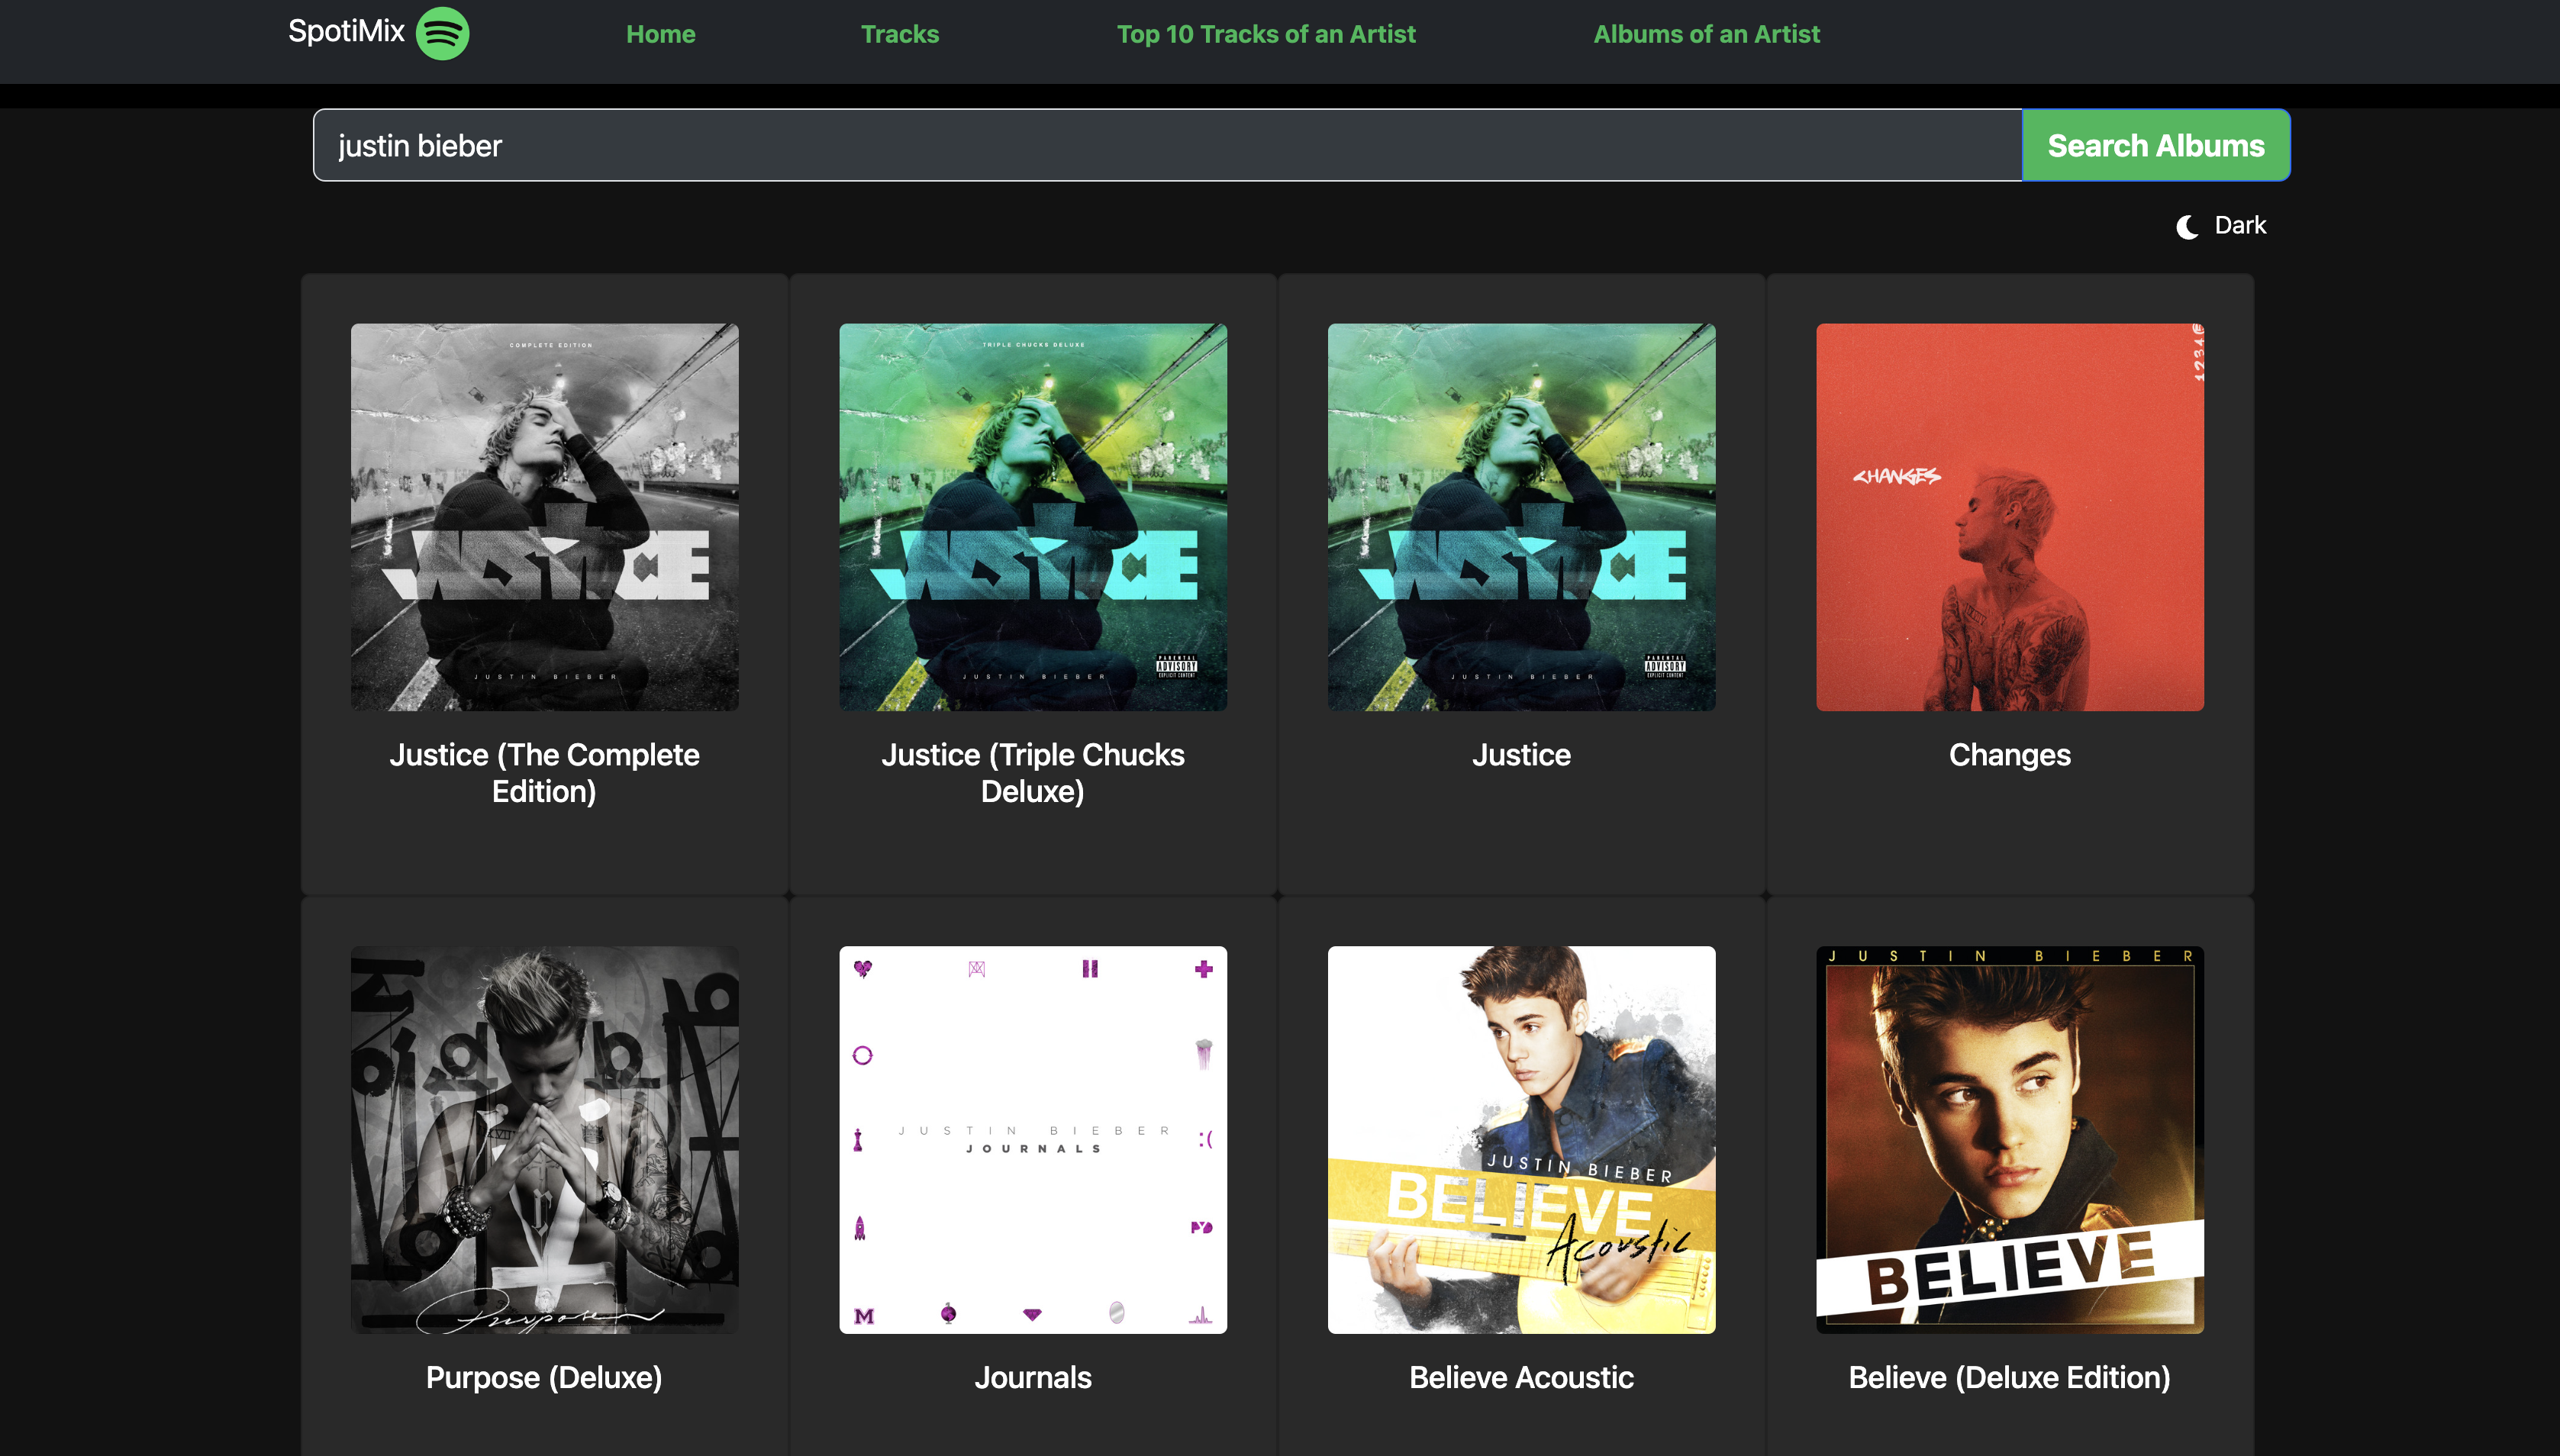Select Justice Triple Chucks Deluxe cover
The height and width of the screenshot is (1456, 2560).
pos(1032,517)
